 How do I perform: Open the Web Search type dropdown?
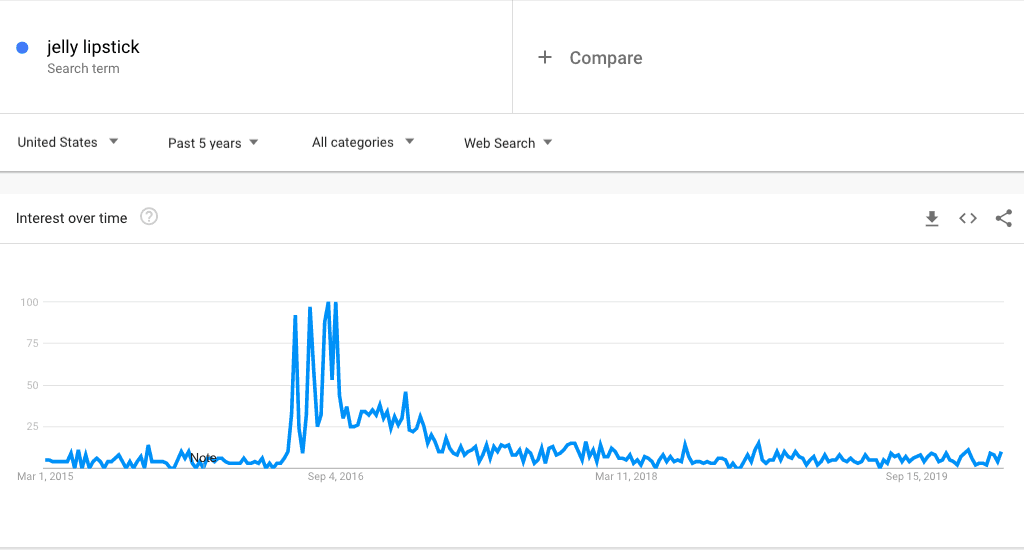[508, 143]
